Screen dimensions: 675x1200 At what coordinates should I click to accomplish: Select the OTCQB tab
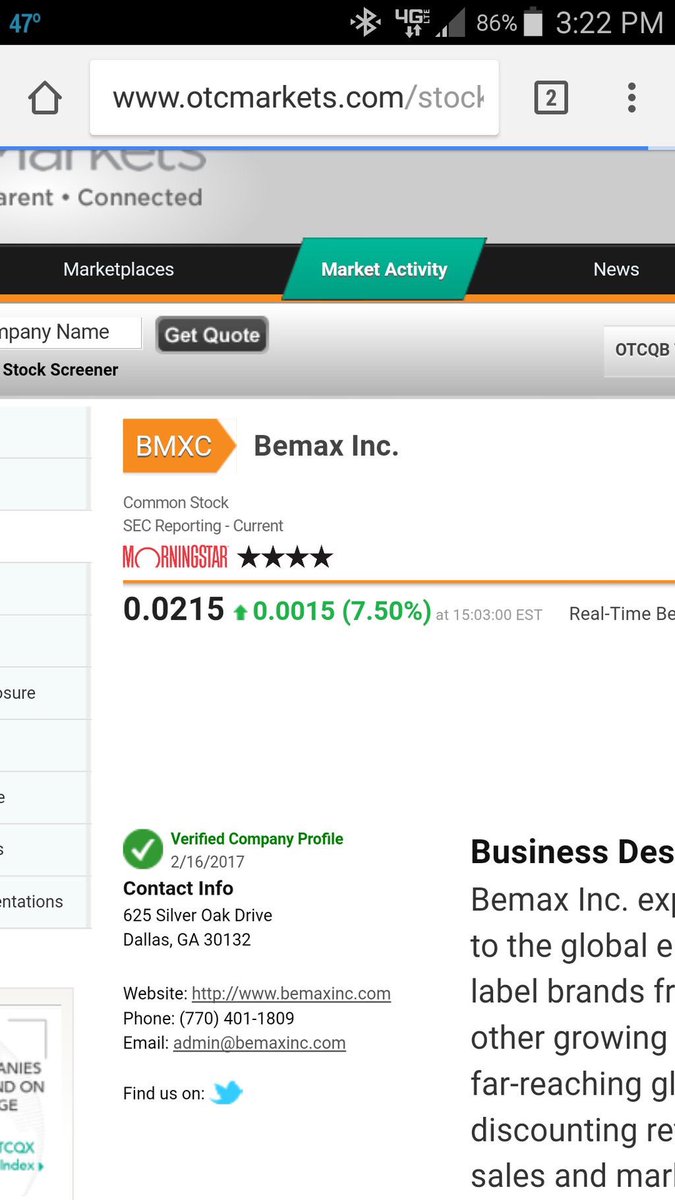(x=640, y=350)
